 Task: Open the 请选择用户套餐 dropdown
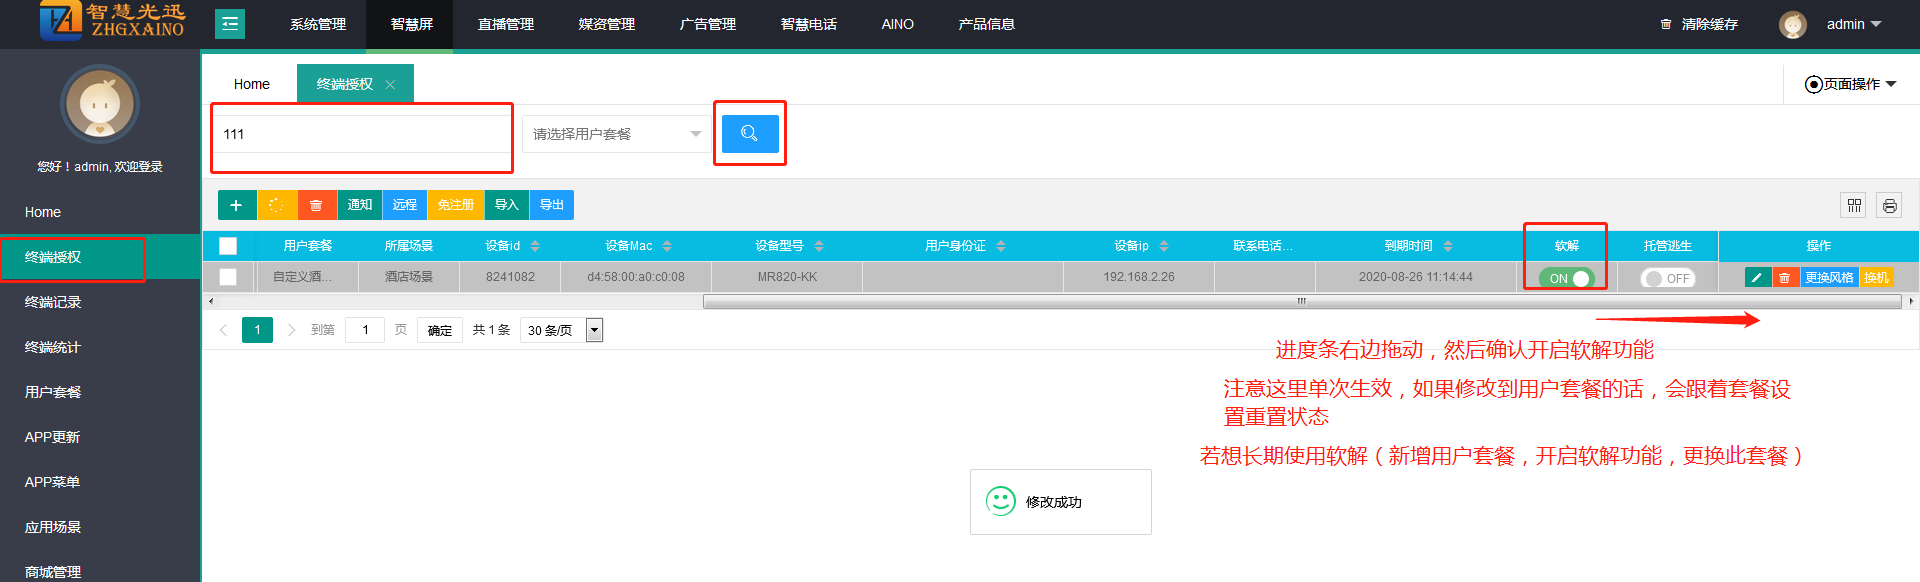pyautogui.click(x=614, y=134)
